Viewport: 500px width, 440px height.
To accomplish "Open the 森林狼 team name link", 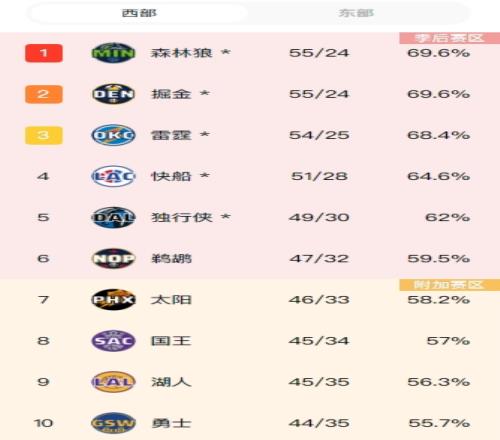I will pyautogui.click(x=182, y=53).
